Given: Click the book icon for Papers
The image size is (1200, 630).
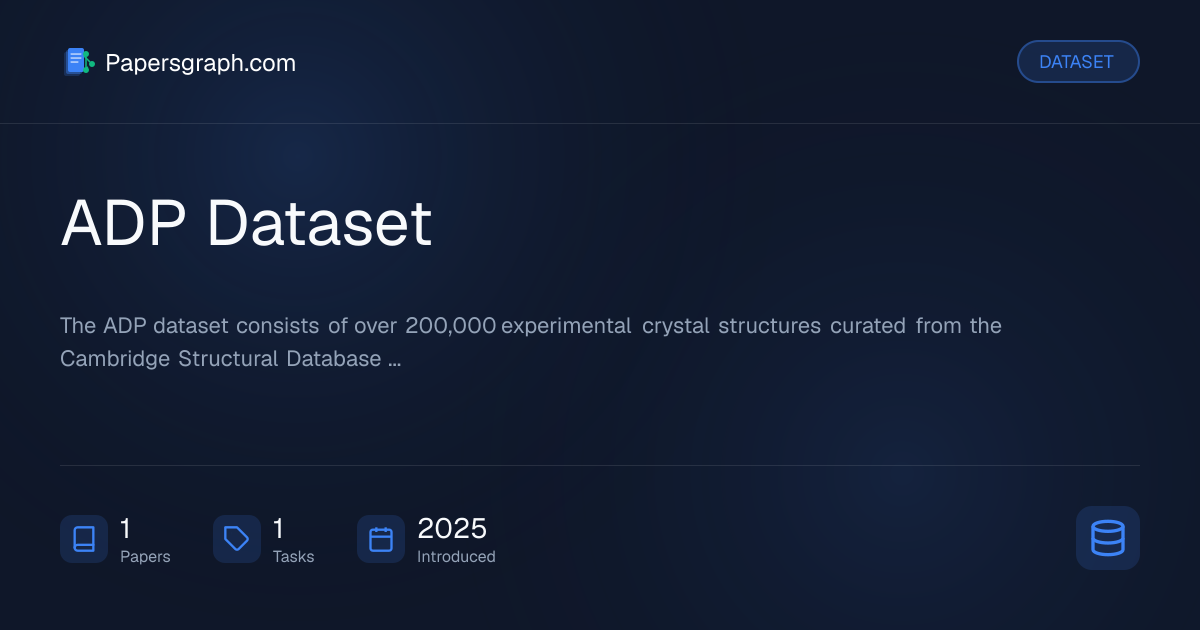Looking at the screenshot, I should pos(84,539).
